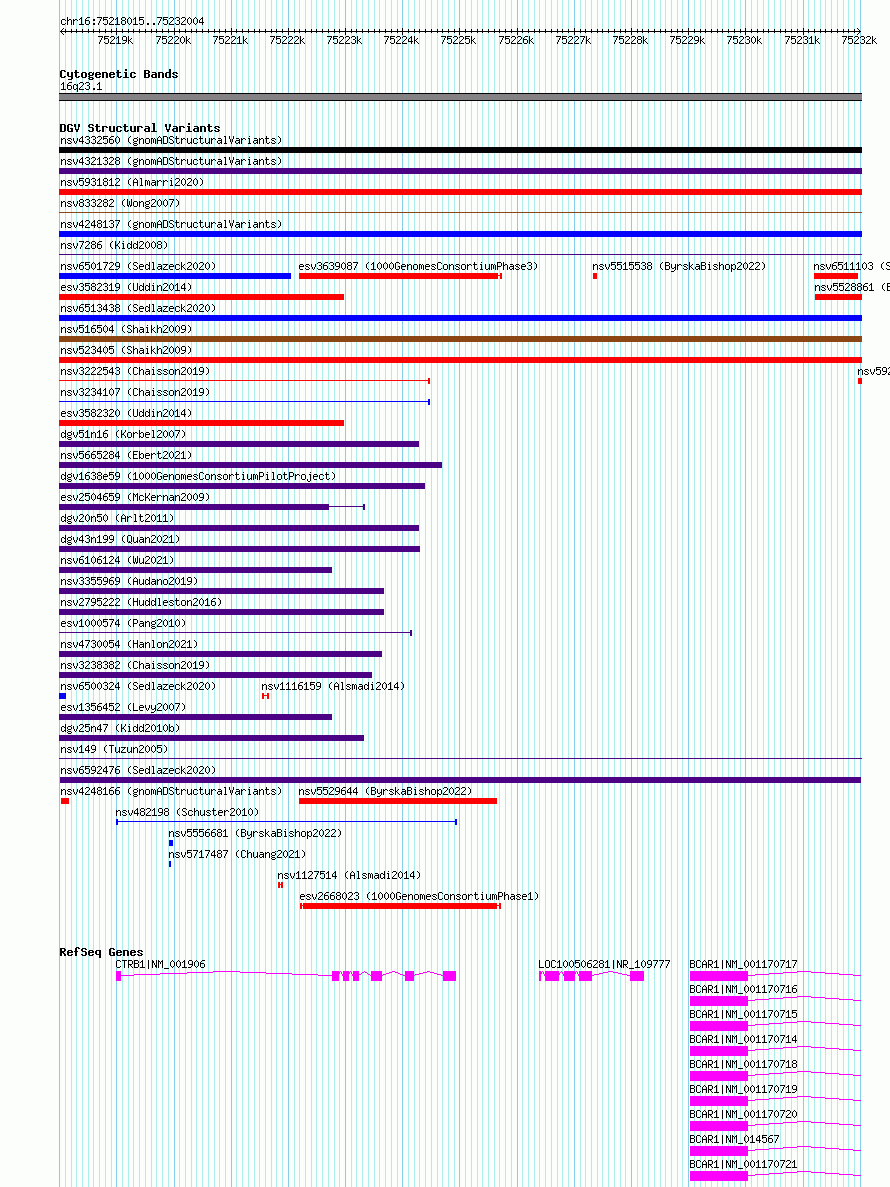Screen dimensions: 890x1187
Task: Click red esv3639087 variant bar
Action: (x=399, y=276)
